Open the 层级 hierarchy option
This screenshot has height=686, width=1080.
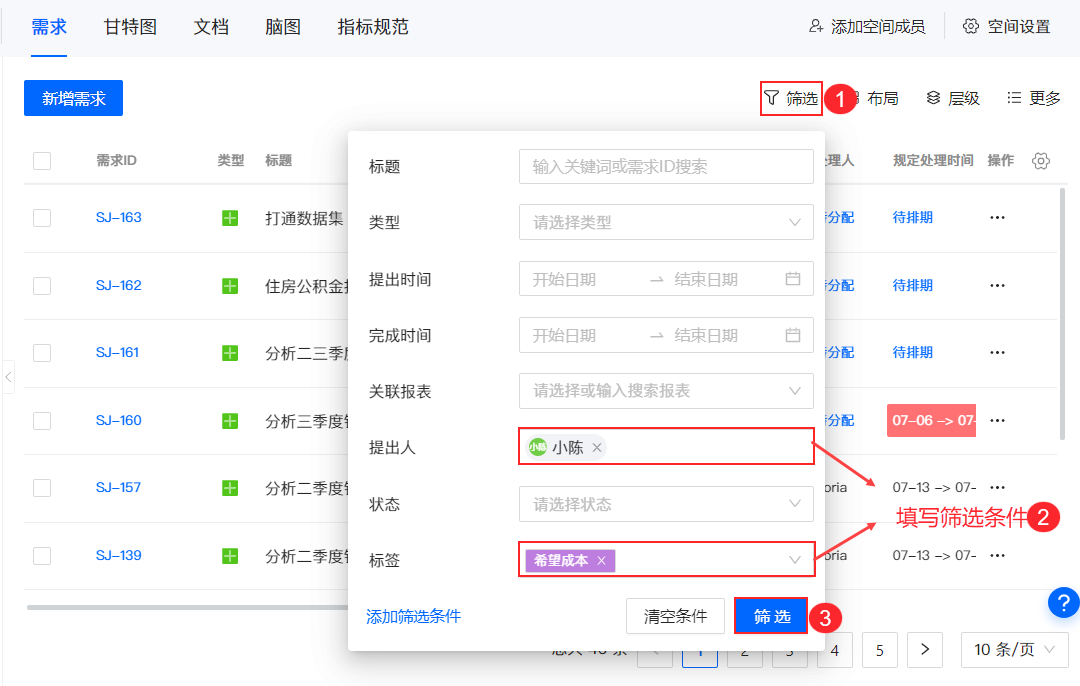tap(953, 98)
